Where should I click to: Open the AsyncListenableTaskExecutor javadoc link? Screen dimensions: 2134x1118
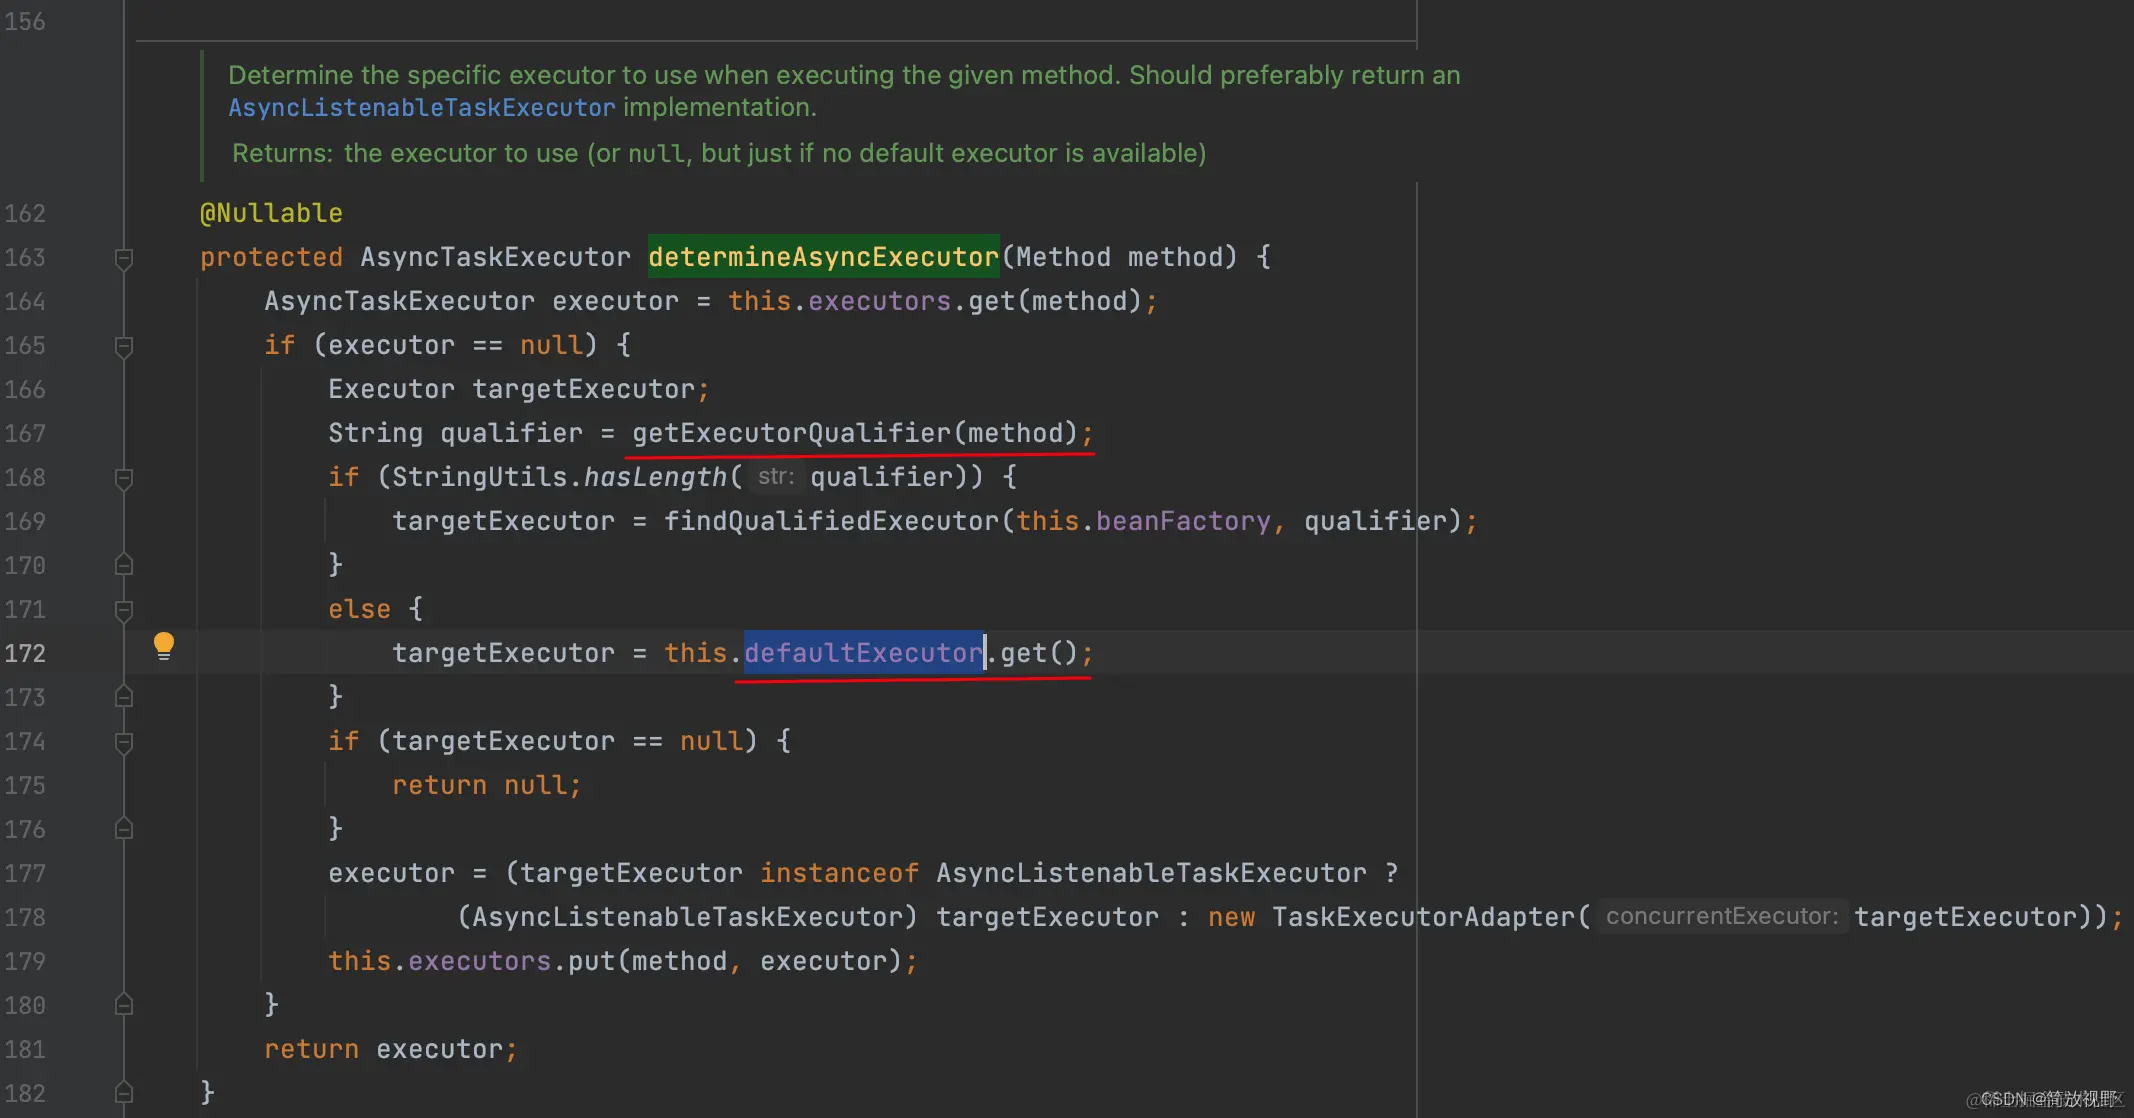point(420,107)
